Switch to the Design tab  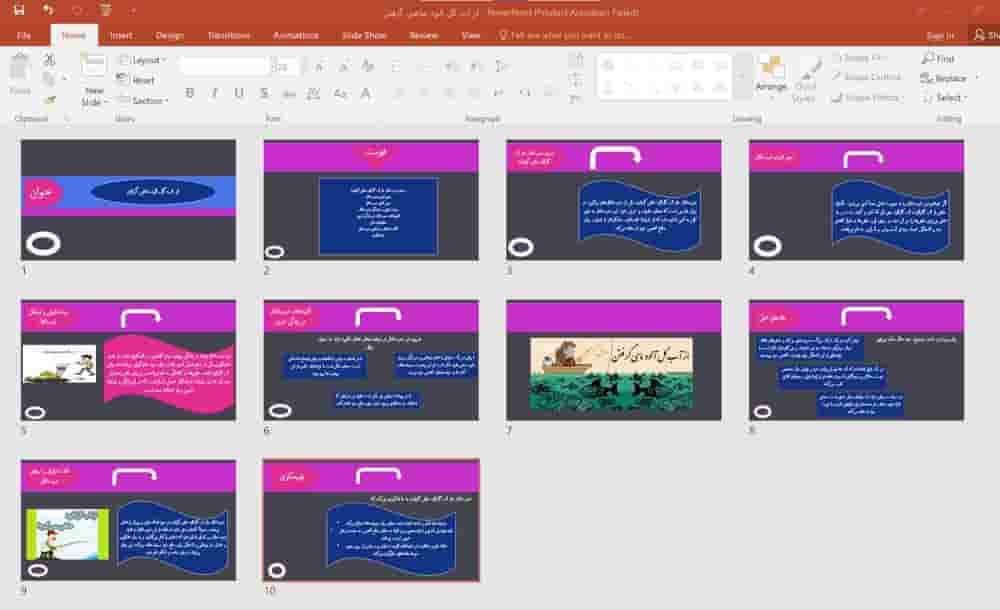pos(170,35)
